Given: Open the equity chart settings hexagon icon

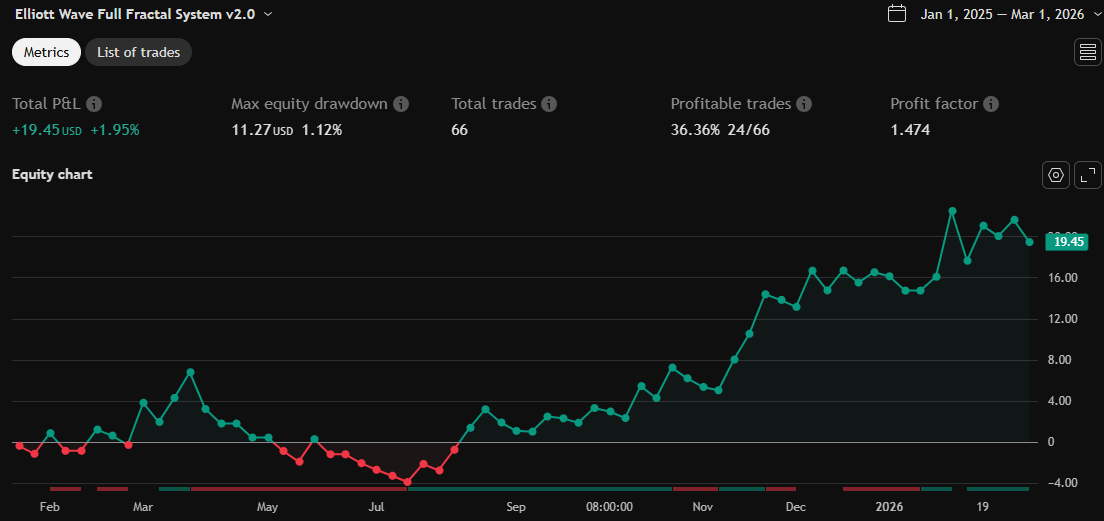Looking at the screenshot, I should click(1055, 175).
